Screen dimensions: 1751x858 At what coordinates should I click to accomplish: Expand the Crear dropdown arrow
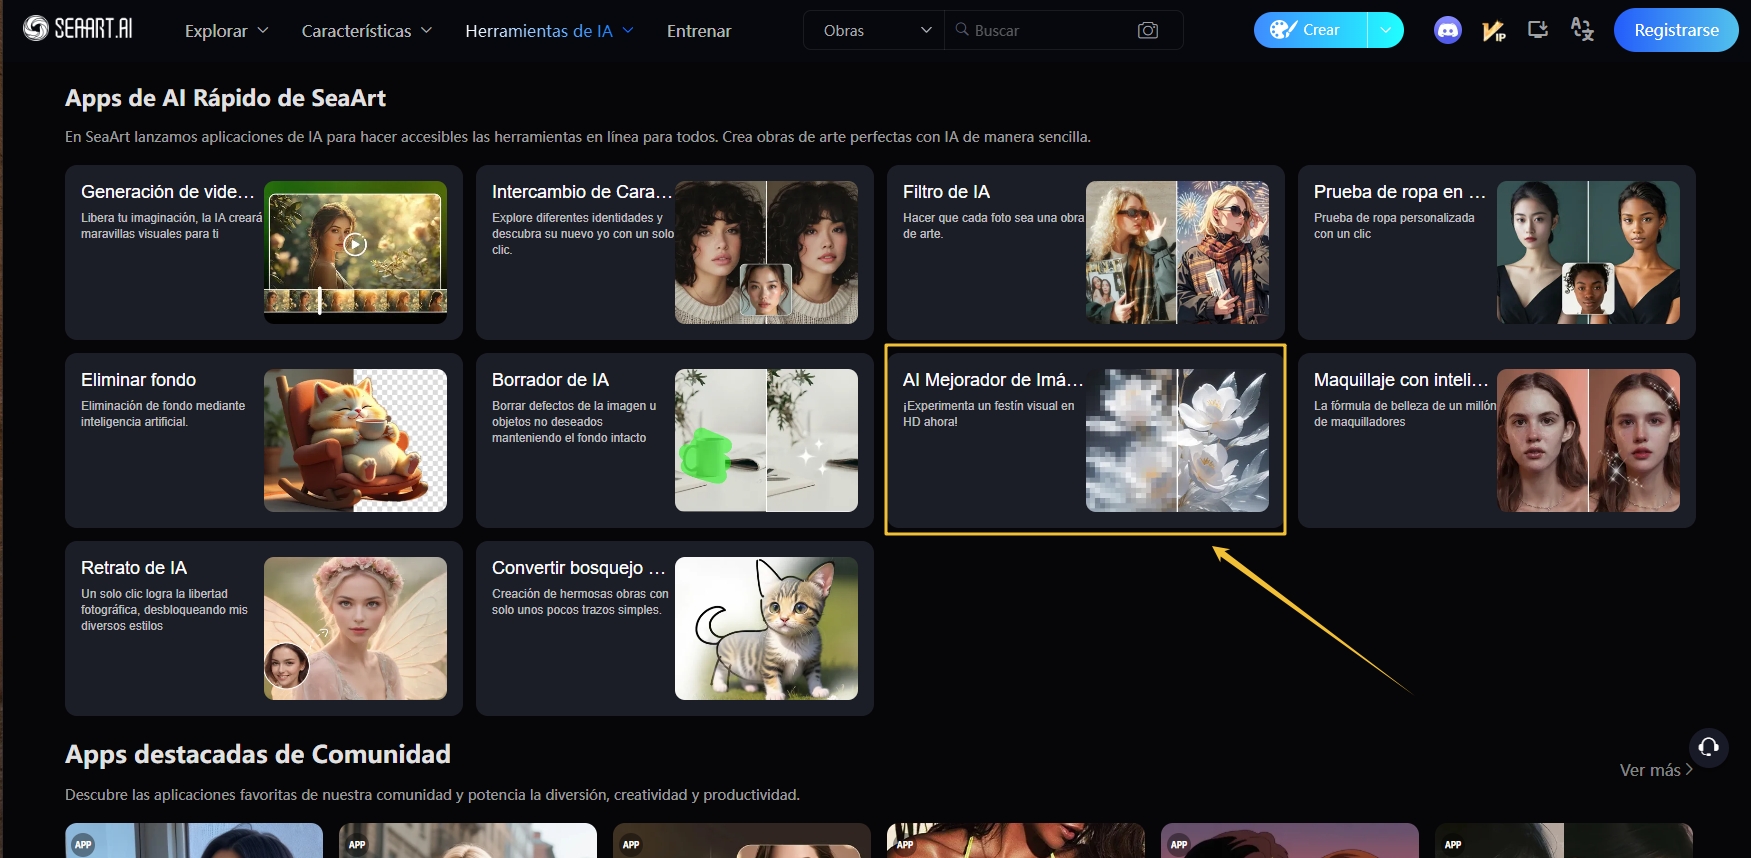click(x=1385, y=30)
